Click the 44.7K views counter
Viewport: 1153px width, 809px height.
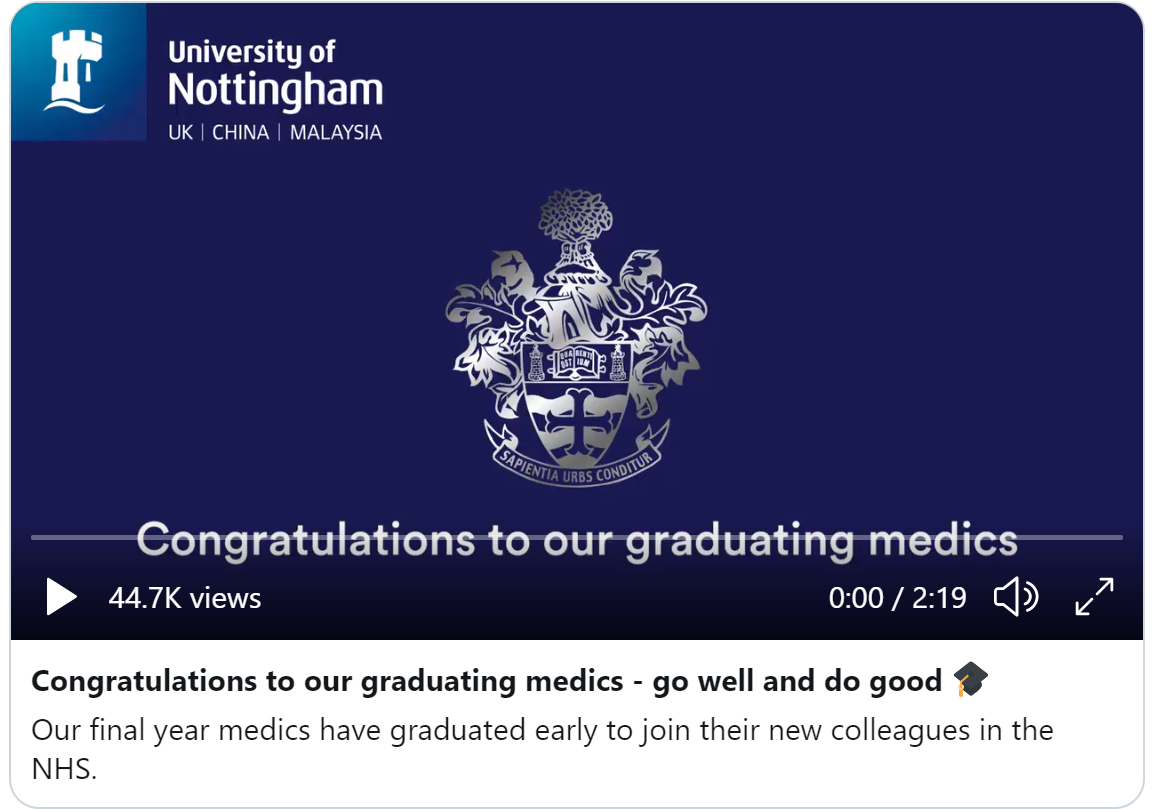coord(185,598)
